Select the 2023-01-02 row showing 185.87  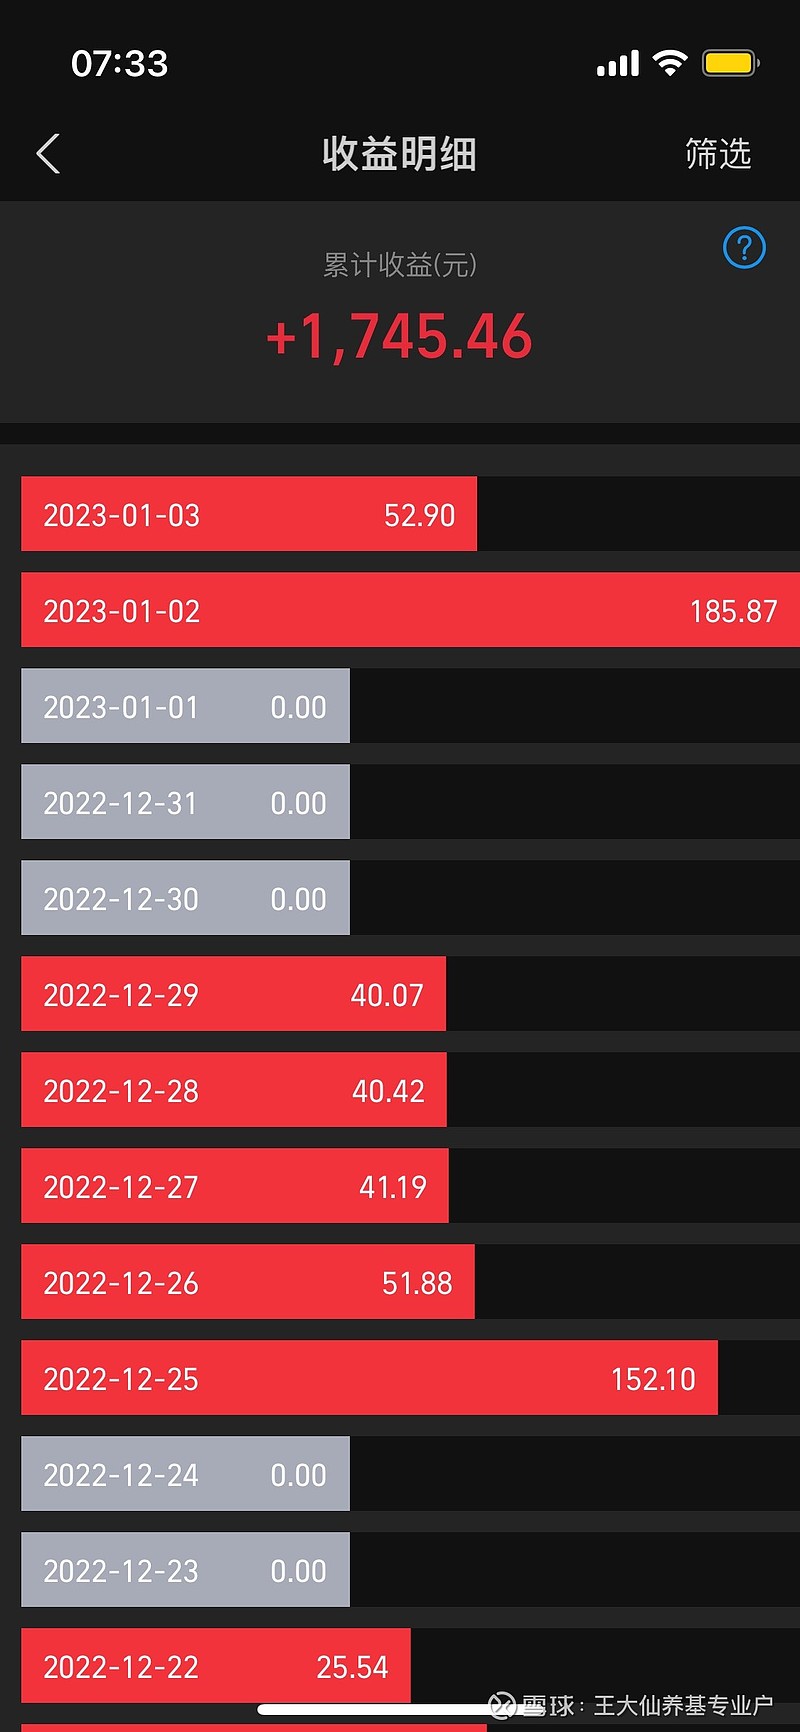pos(410,610)
